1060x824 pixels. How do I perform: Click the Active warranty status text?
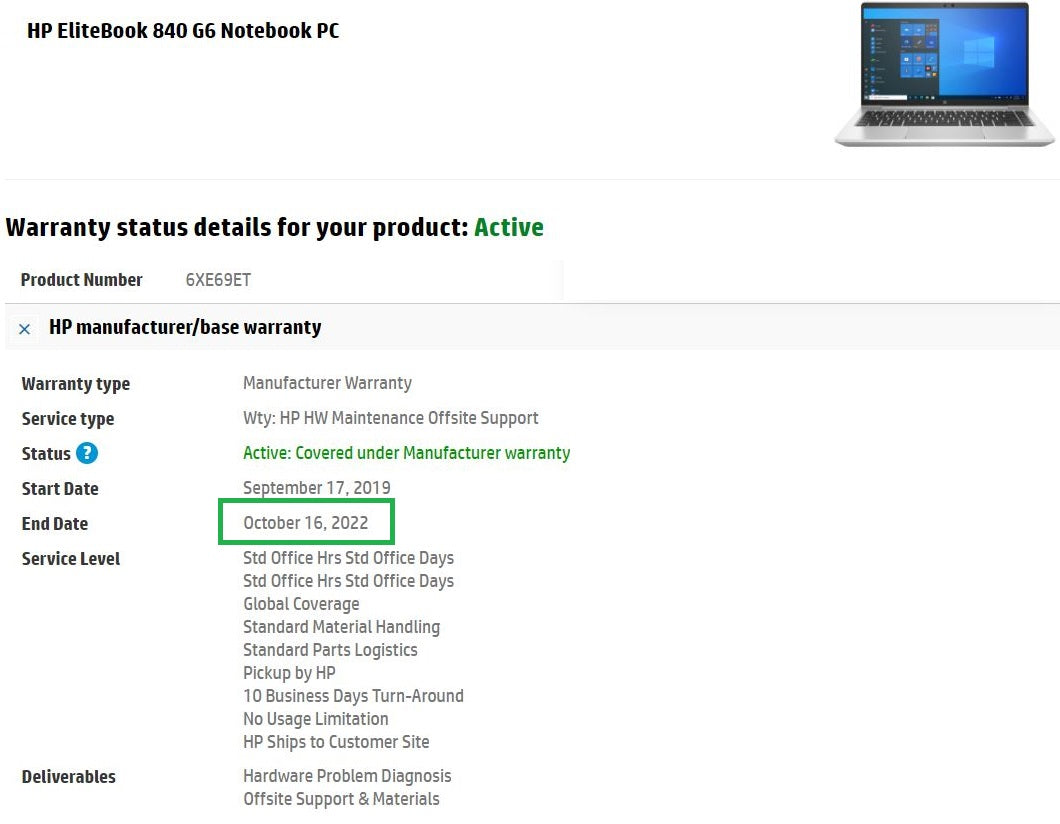tap(509, 227)
